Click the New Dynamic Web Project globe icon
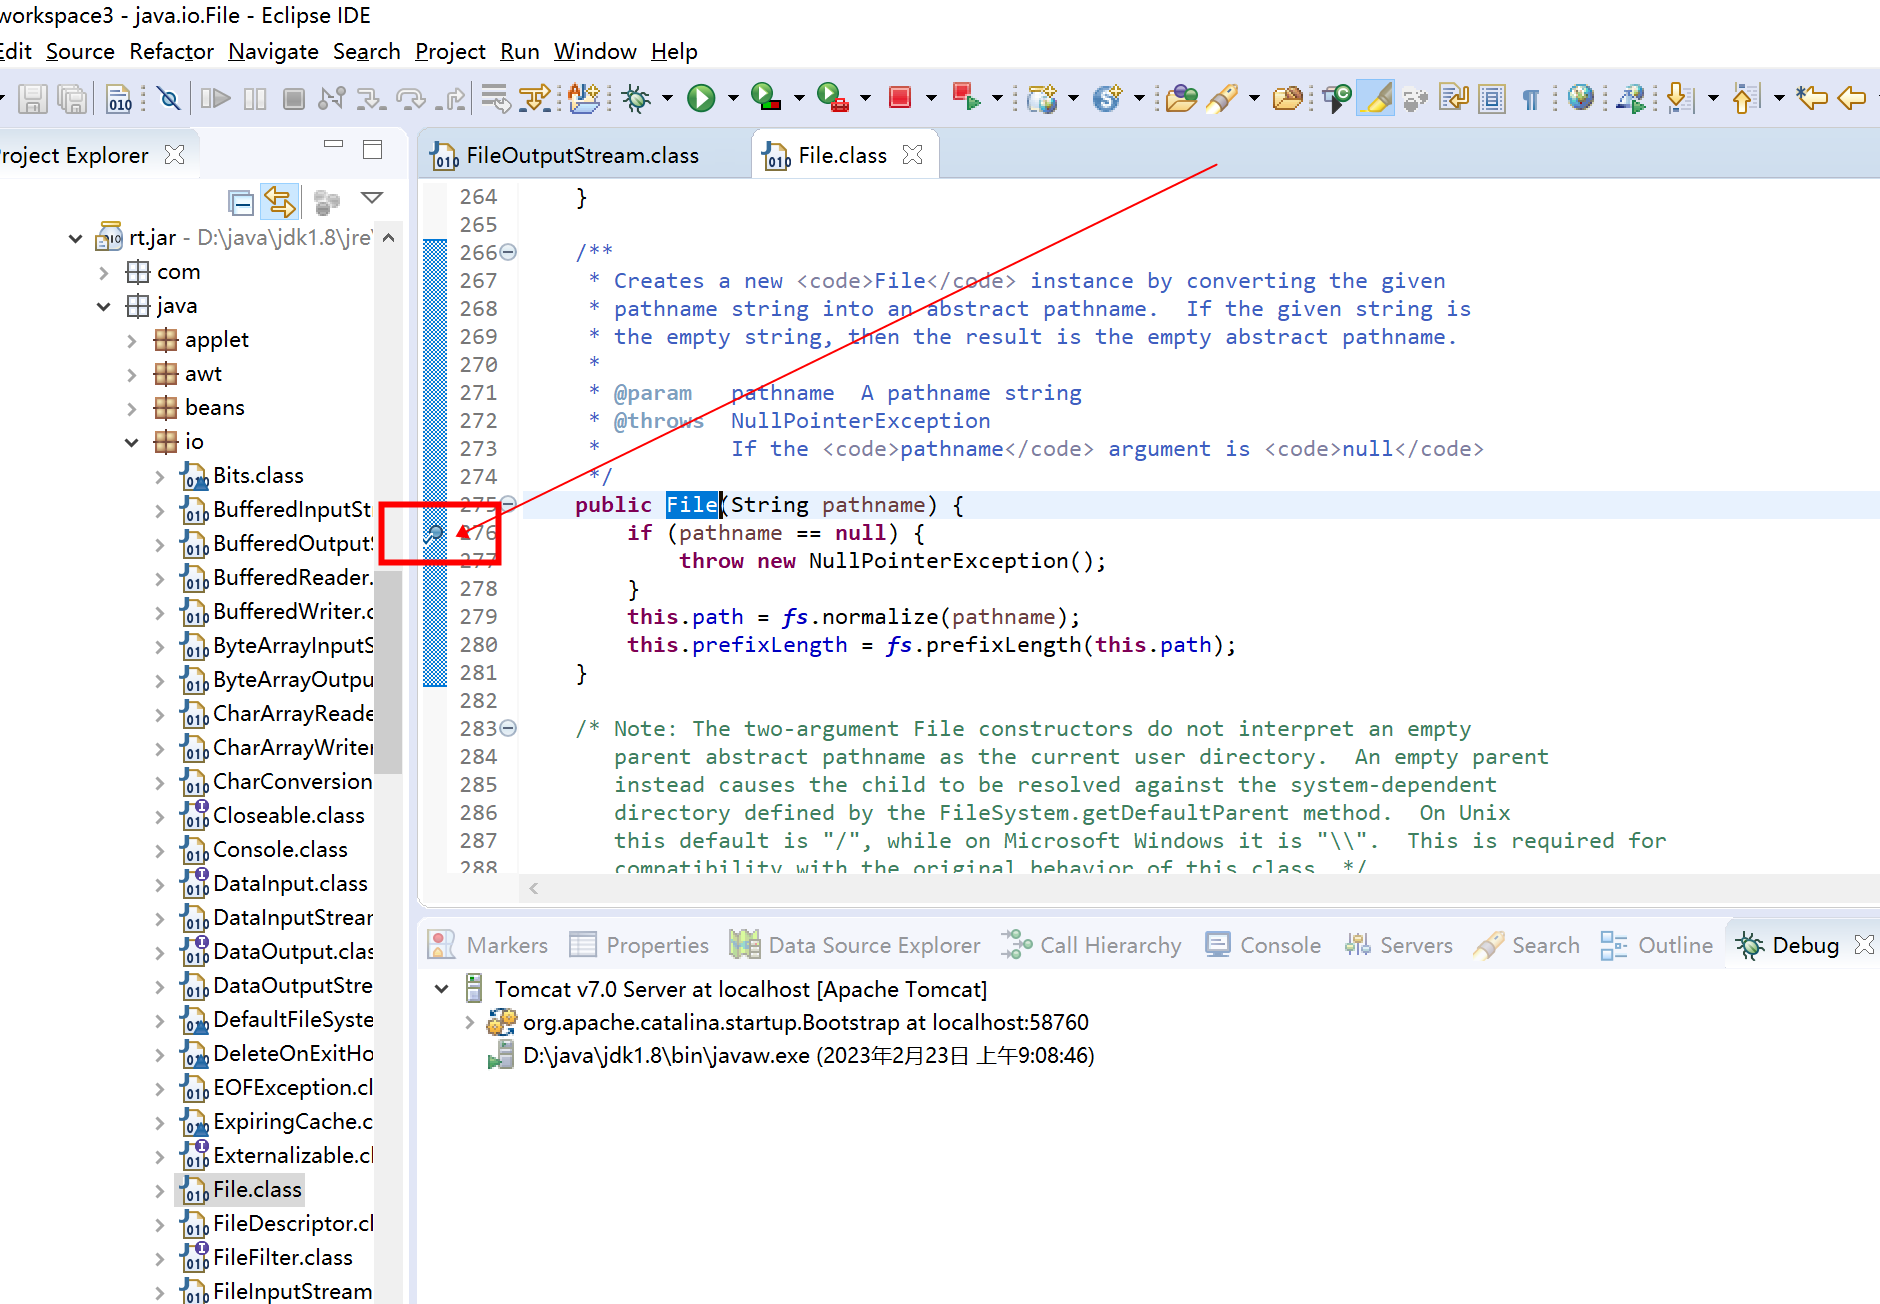1880x1304 pixels. coord(1042,98)
